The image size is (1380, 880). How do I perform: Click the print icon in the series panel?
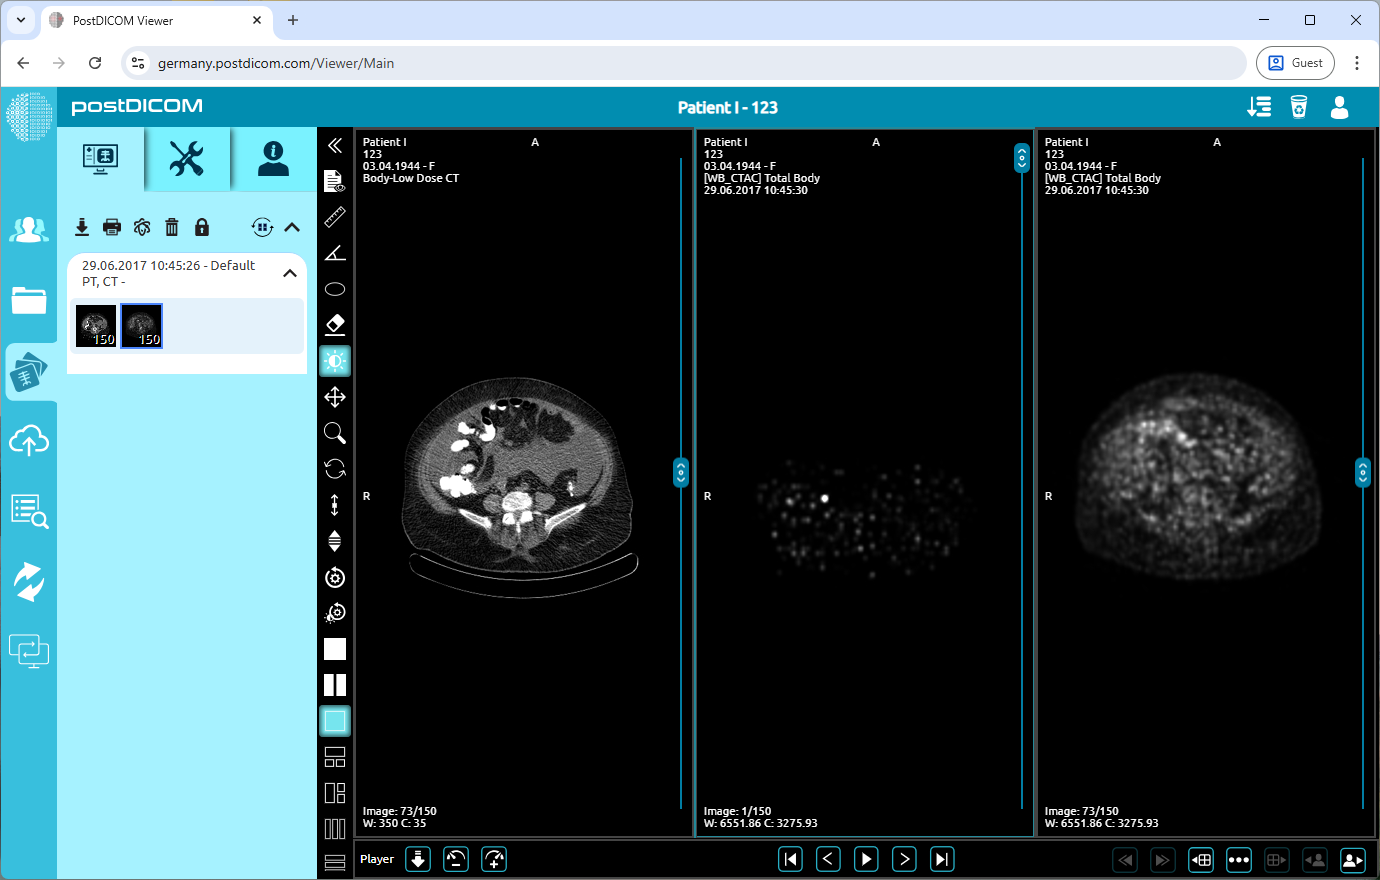112,227
